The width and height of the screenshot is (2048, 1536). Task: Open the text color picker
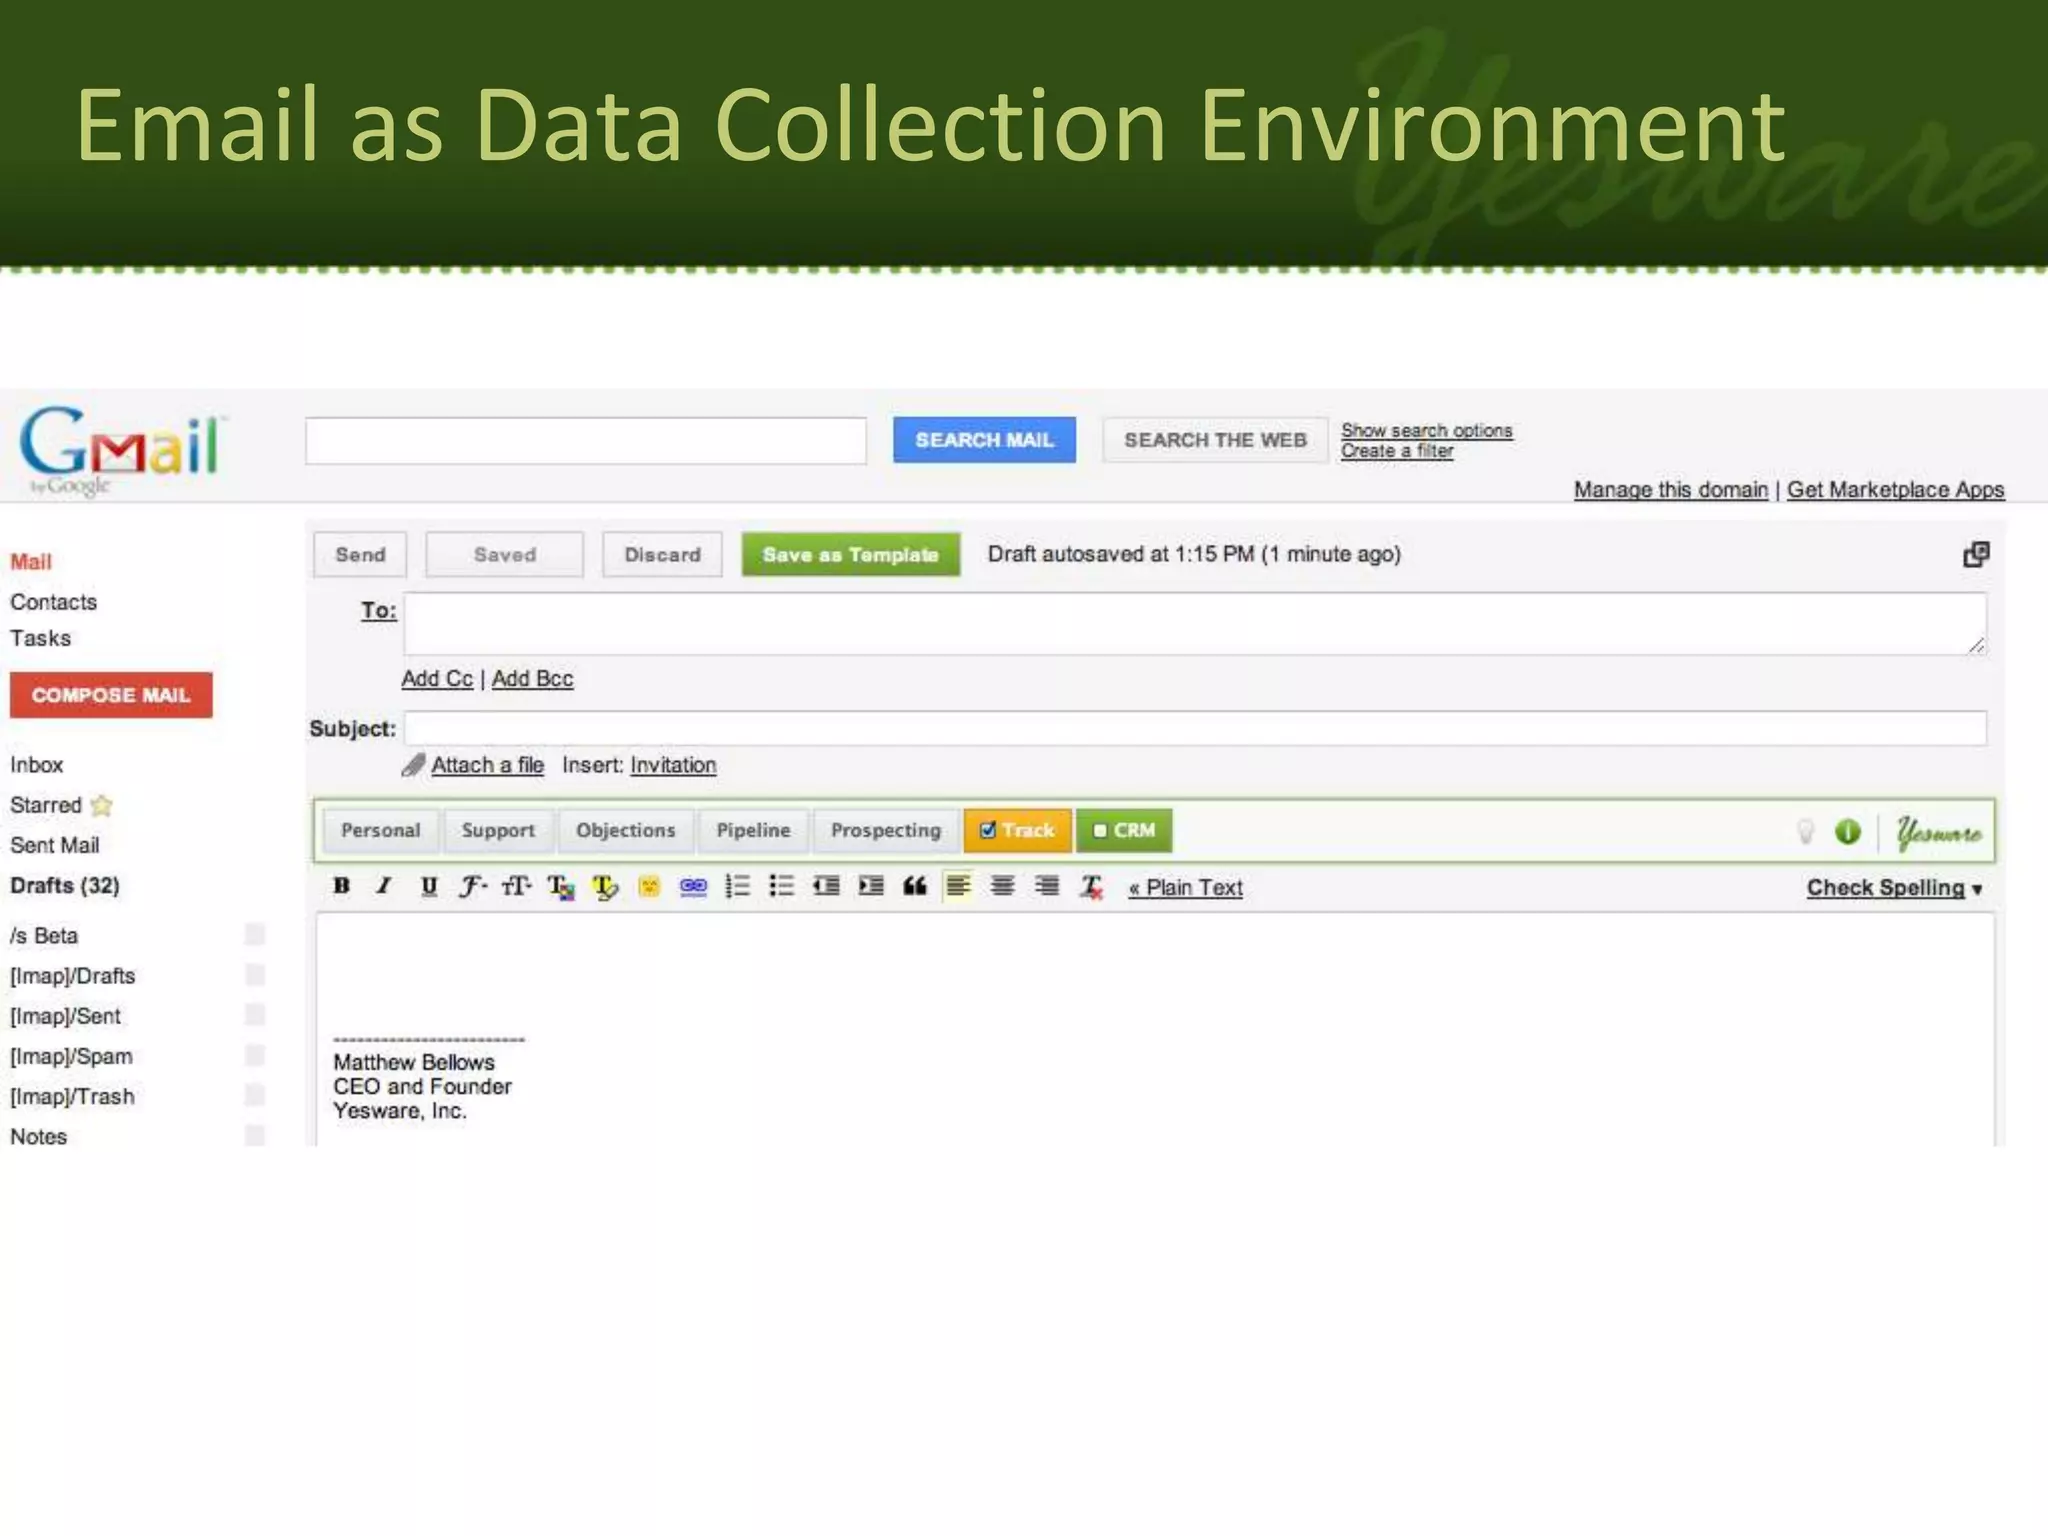(x=561, y=887)
